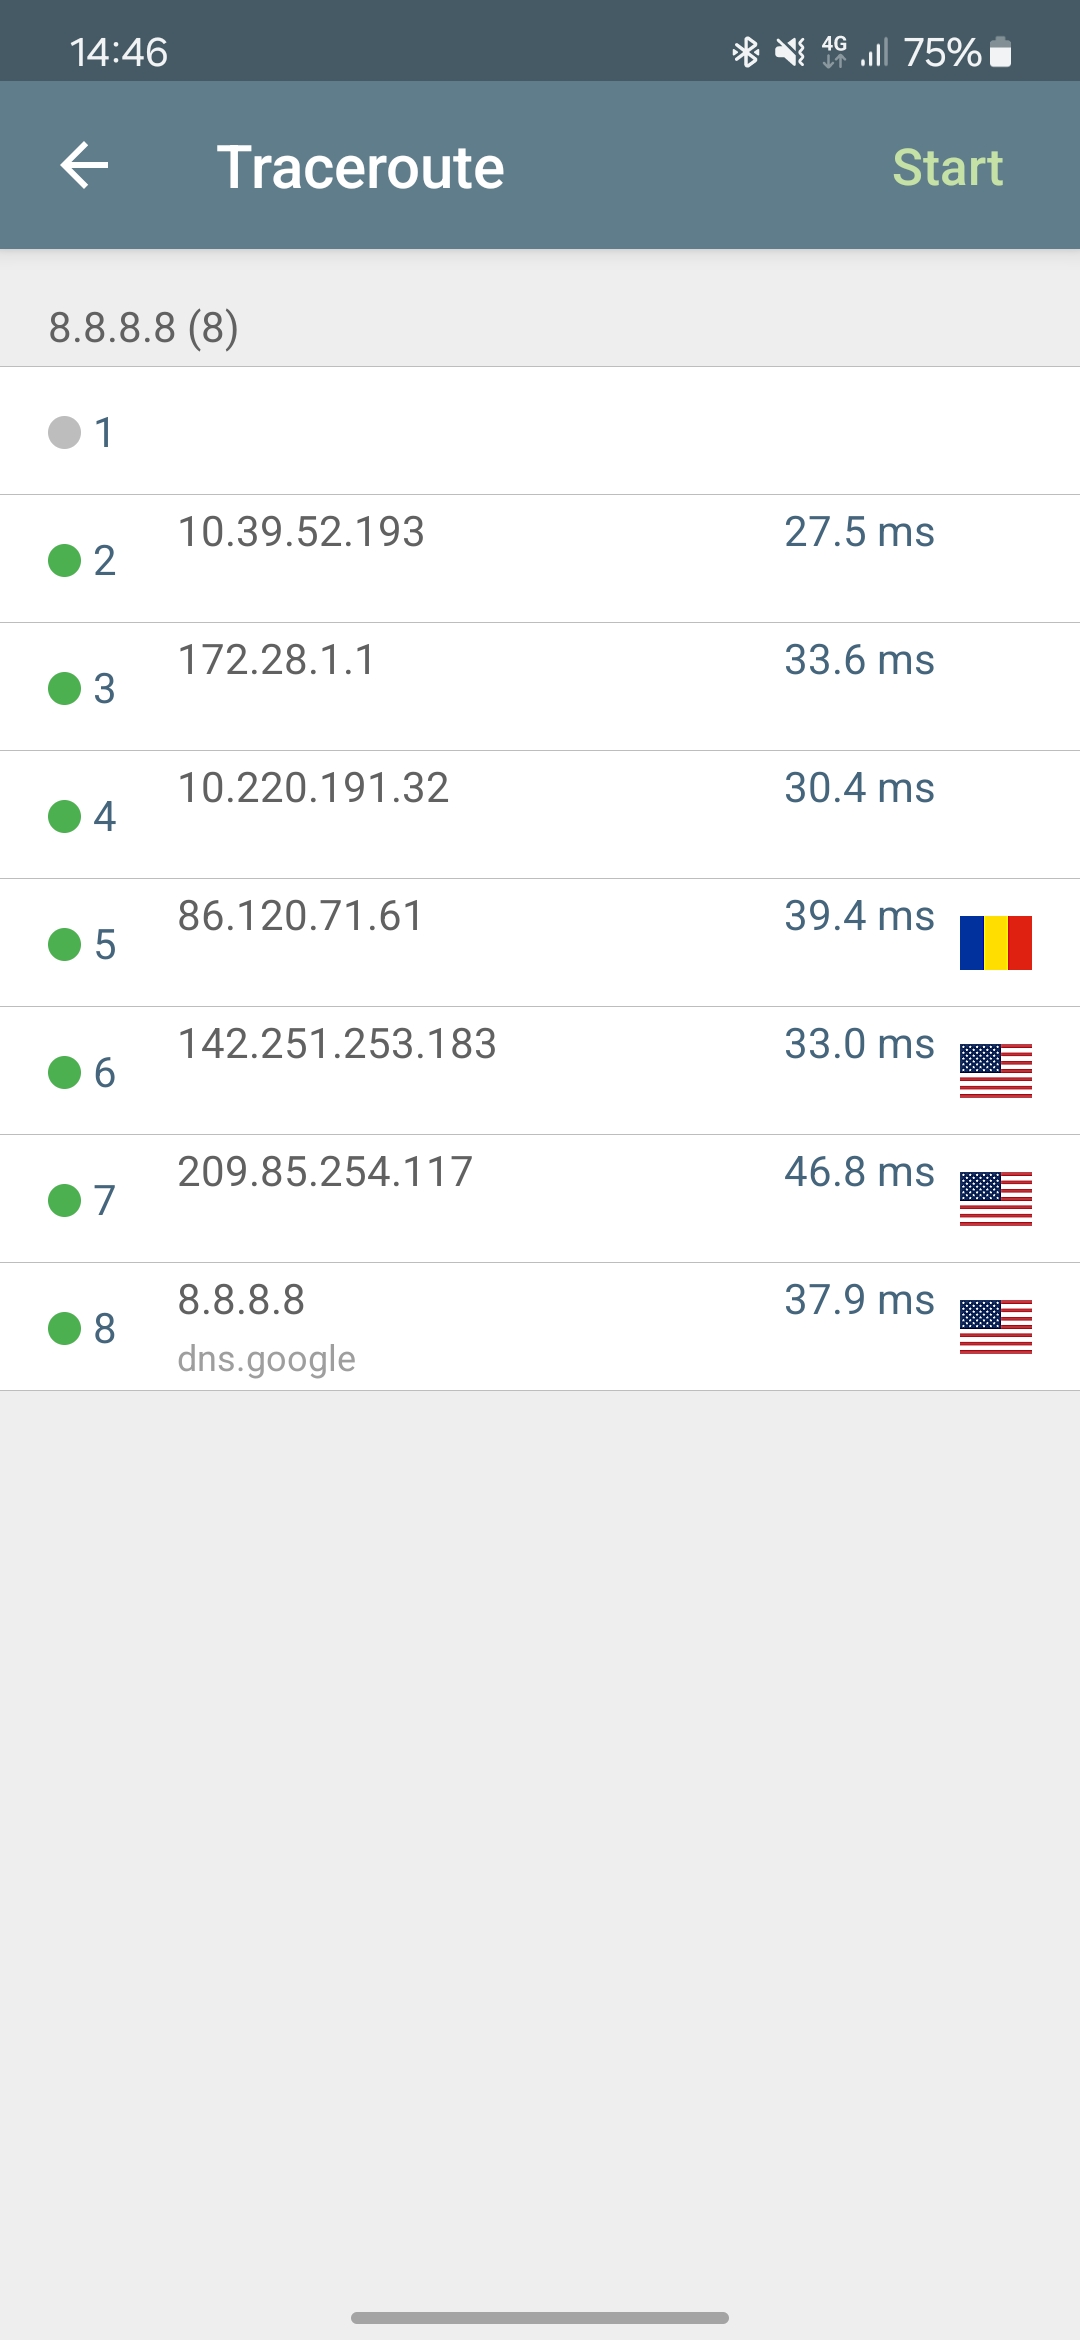
Task: Tap the battery icon in status bar
Action: click(1001, 52)
